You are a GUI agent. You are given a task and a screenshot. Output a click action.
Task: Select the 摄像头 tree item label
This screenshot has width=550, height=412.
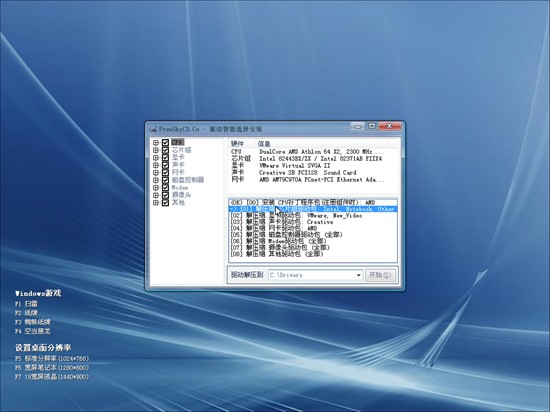(181, 195)
